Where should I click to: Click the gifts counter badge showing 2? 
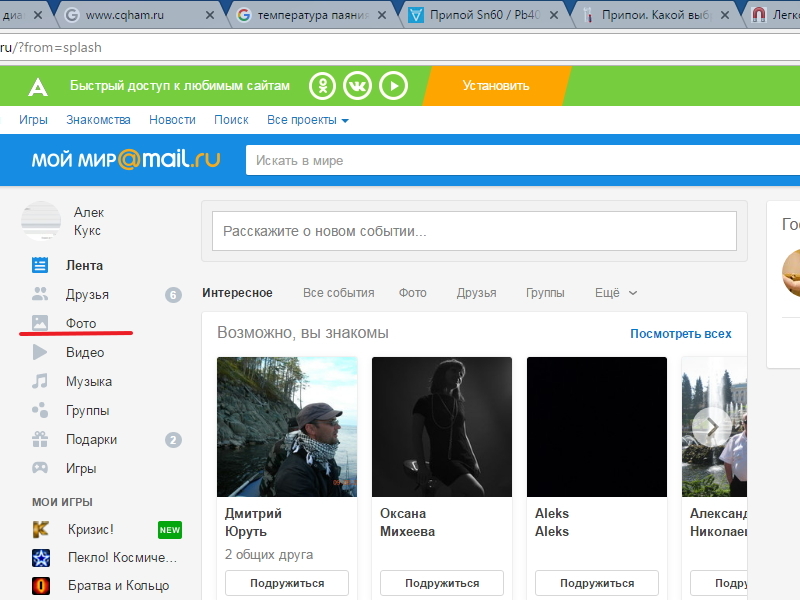173,440
